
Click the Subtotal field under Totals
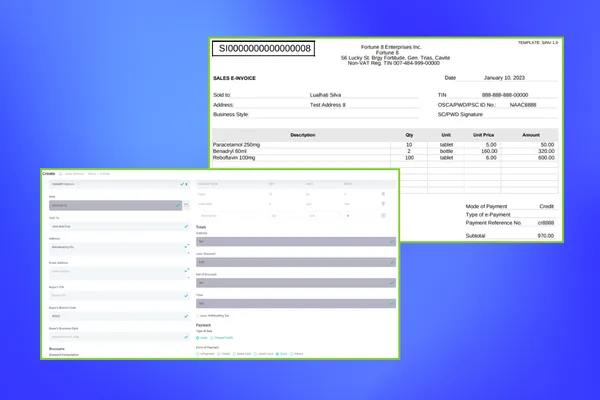[x=296, y=242]
